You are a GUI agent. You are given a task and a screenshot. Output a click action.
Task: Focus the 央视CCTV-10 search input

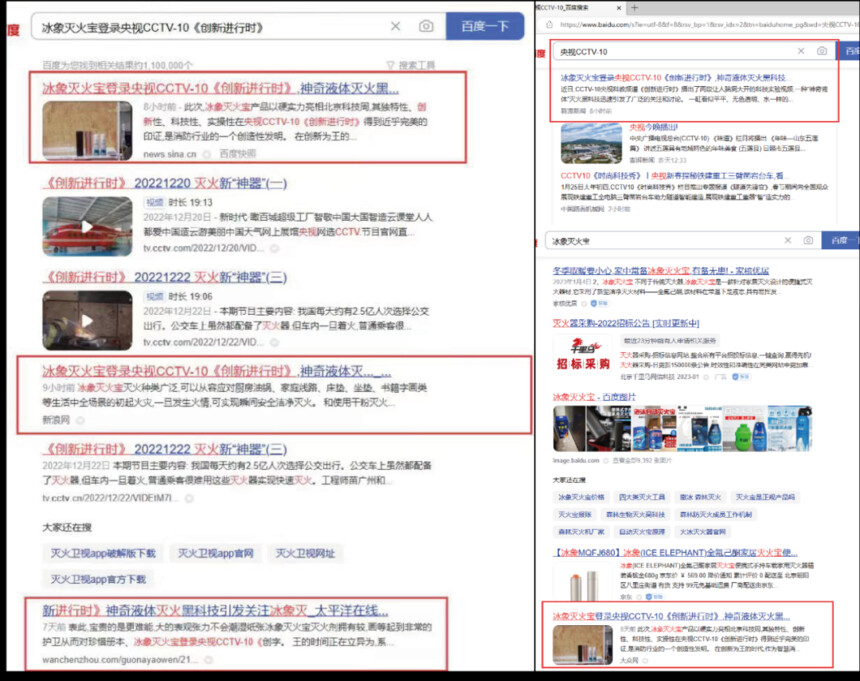(675, 52)
